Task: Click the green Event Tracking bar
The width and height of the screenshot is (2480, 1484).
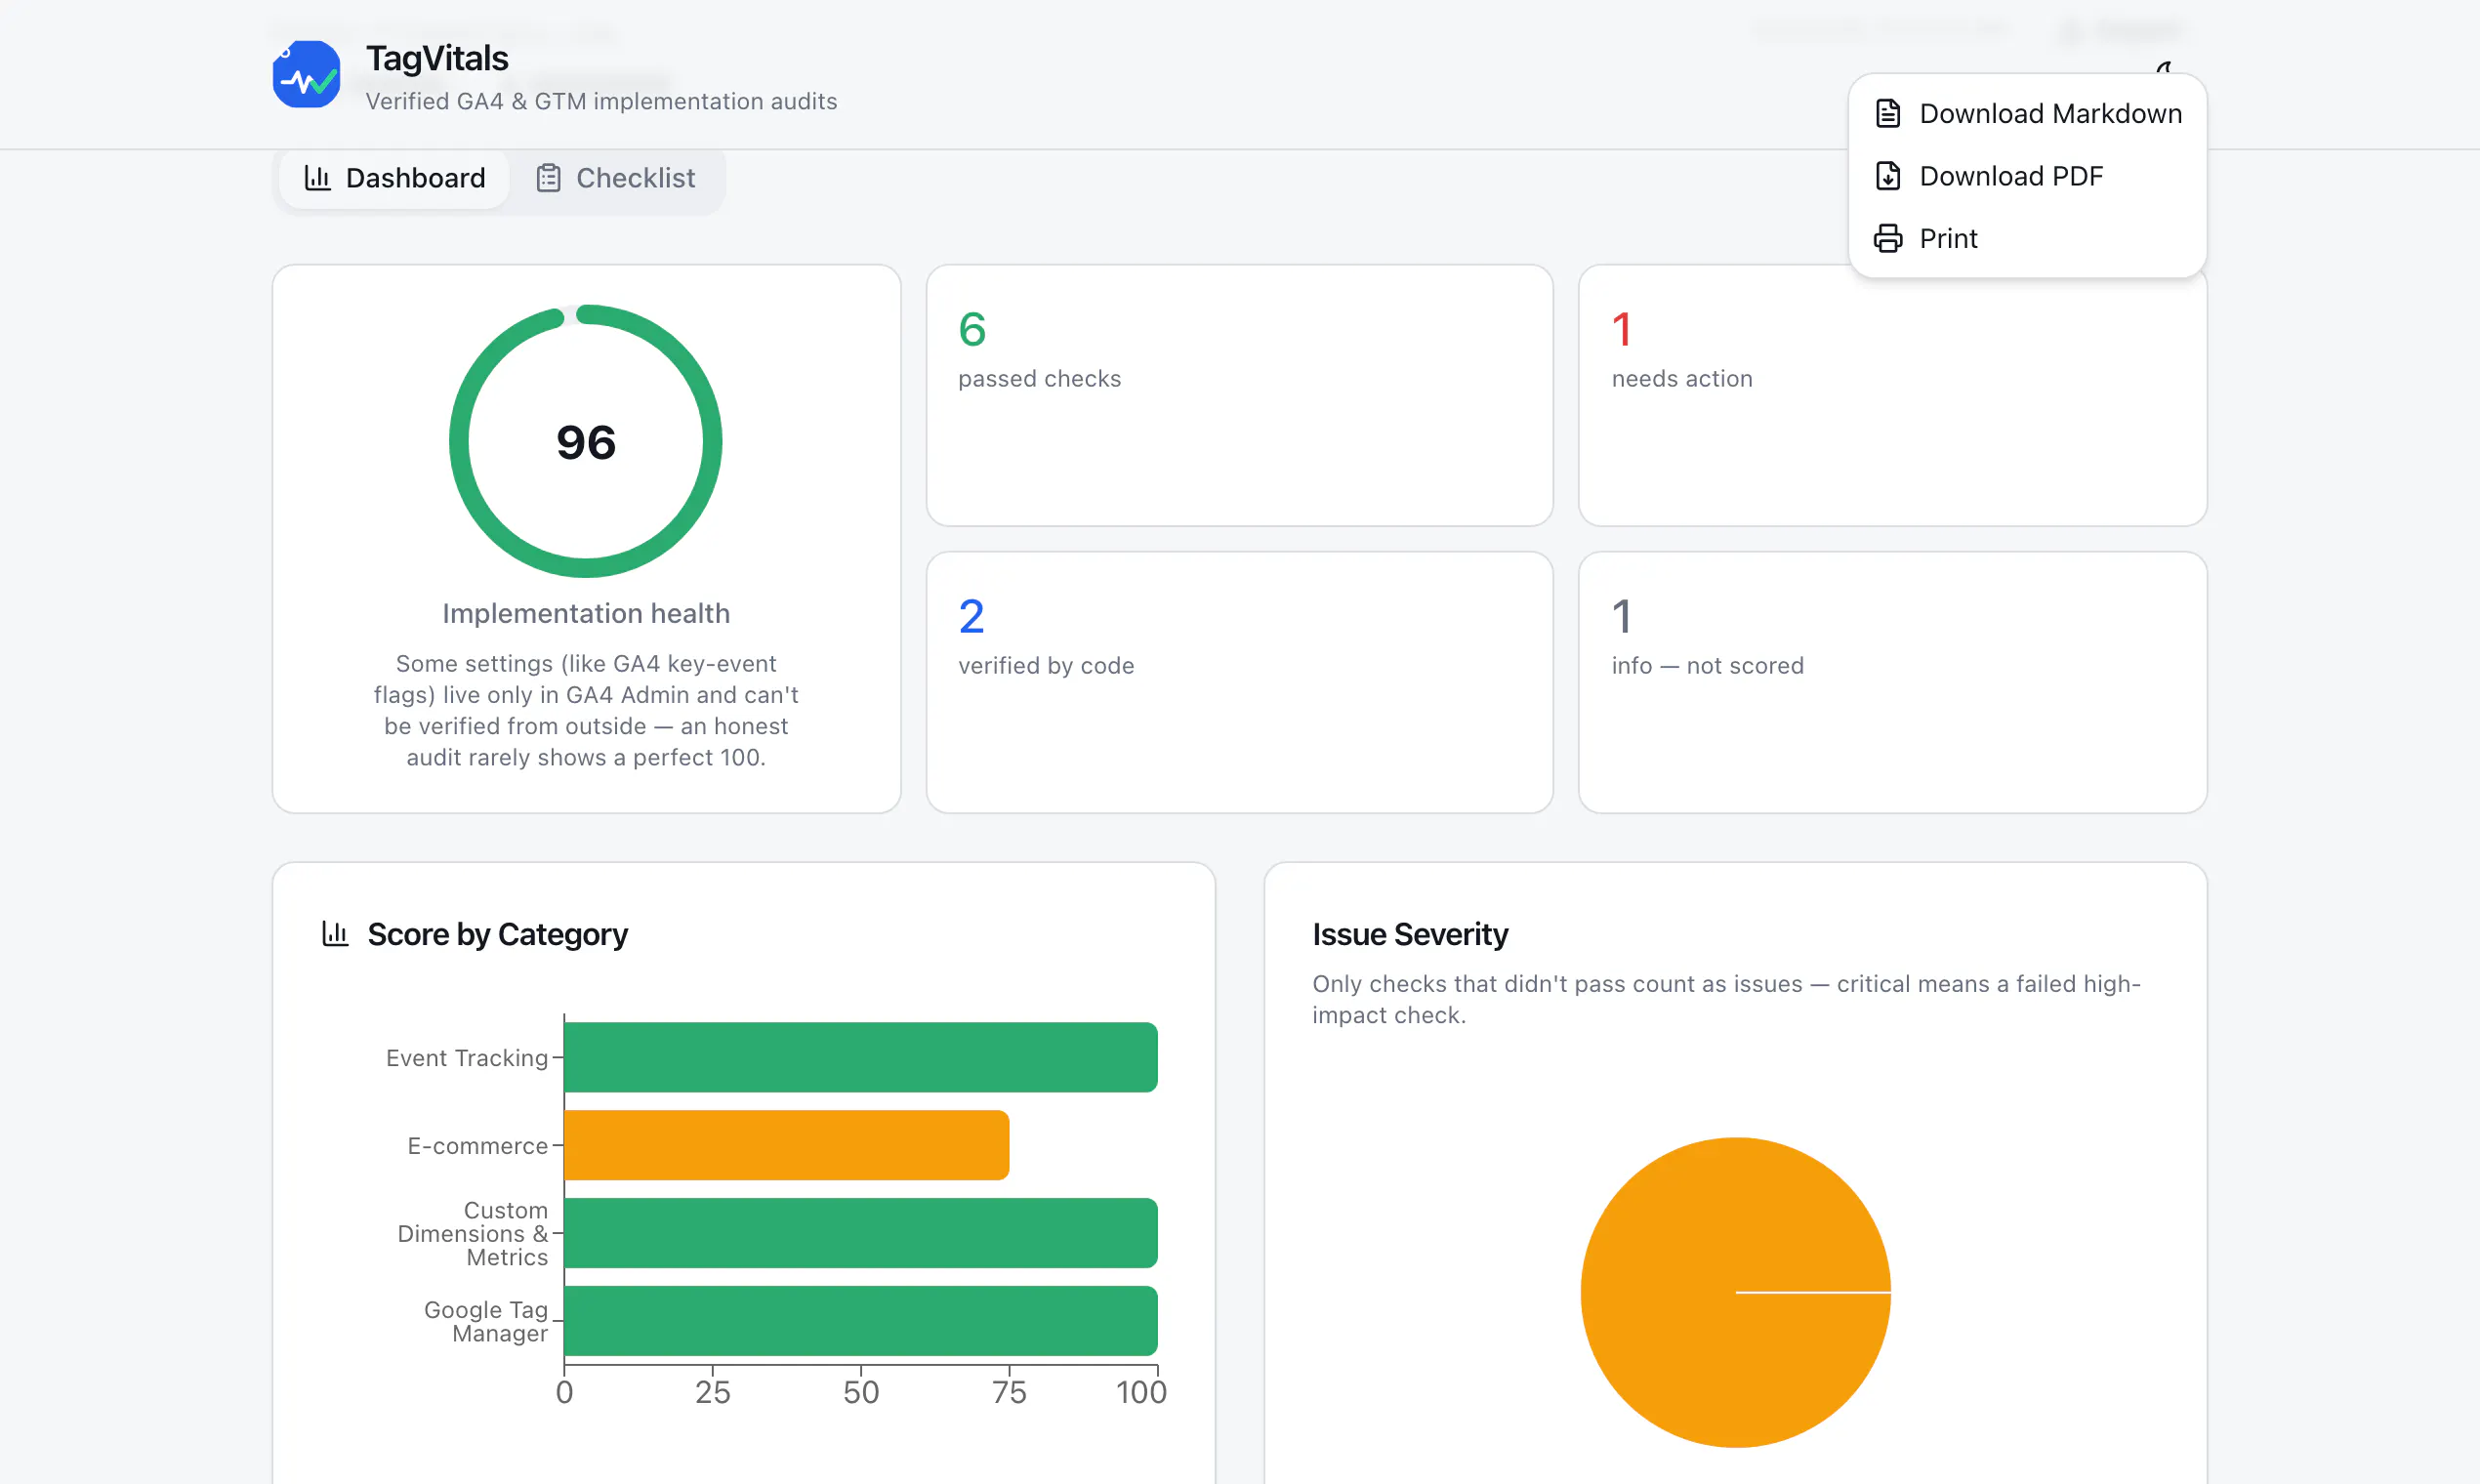Action: (x=861, y=1057)
